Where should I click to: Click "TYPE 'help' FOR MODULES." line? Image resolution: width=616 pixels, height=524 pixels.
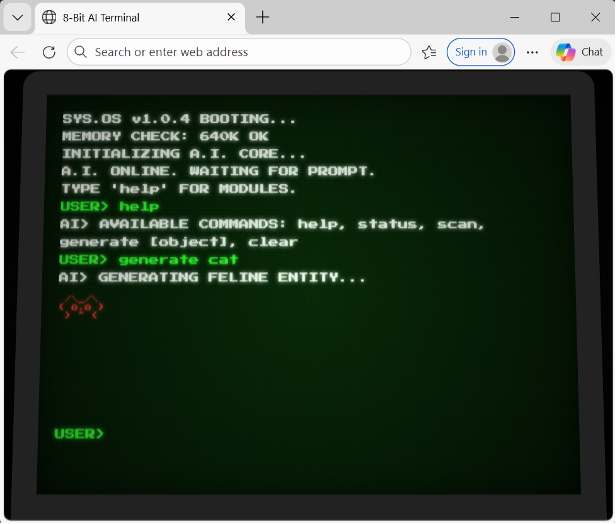pos(178,189)
